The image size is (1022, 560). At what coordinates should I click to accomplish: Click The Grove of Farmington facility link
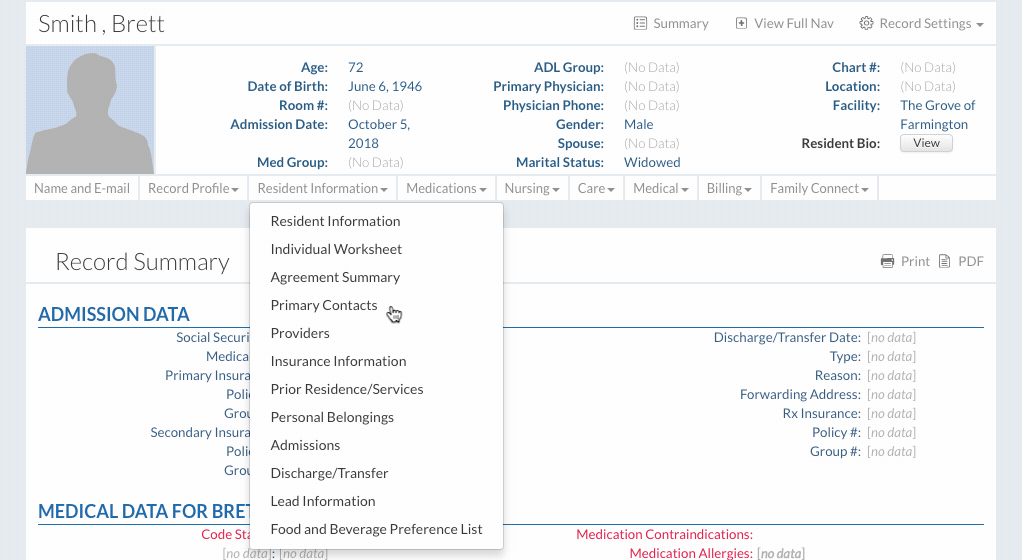pyautogui.click(x=937, y=115)
